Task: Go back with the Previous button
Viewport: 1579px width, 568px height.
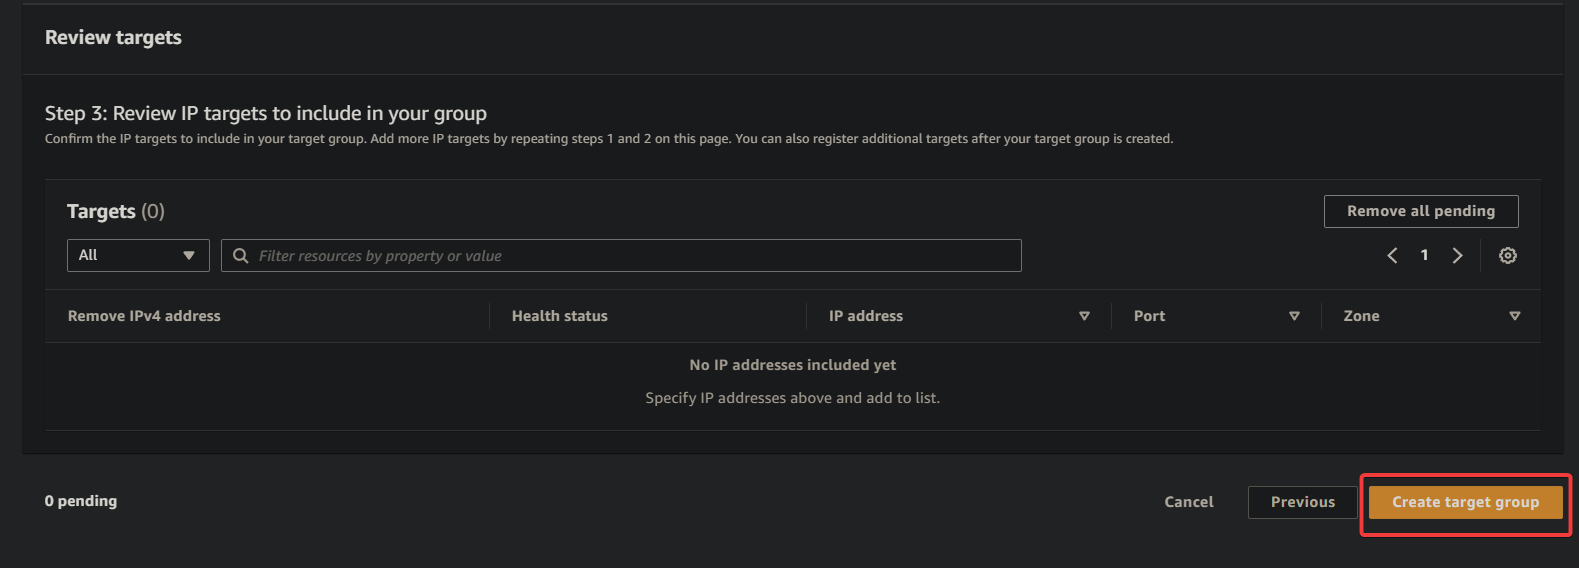Action: 1303,502
